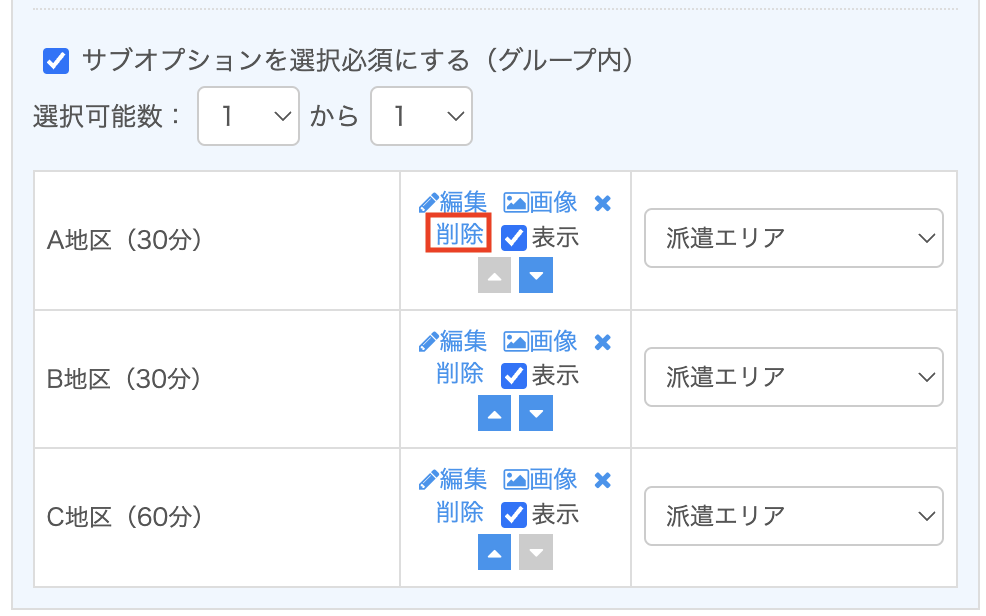Toggle the 表示 checkbox for C地区
The height and width of the screenshot is (616, 986).
click(514, 515)
